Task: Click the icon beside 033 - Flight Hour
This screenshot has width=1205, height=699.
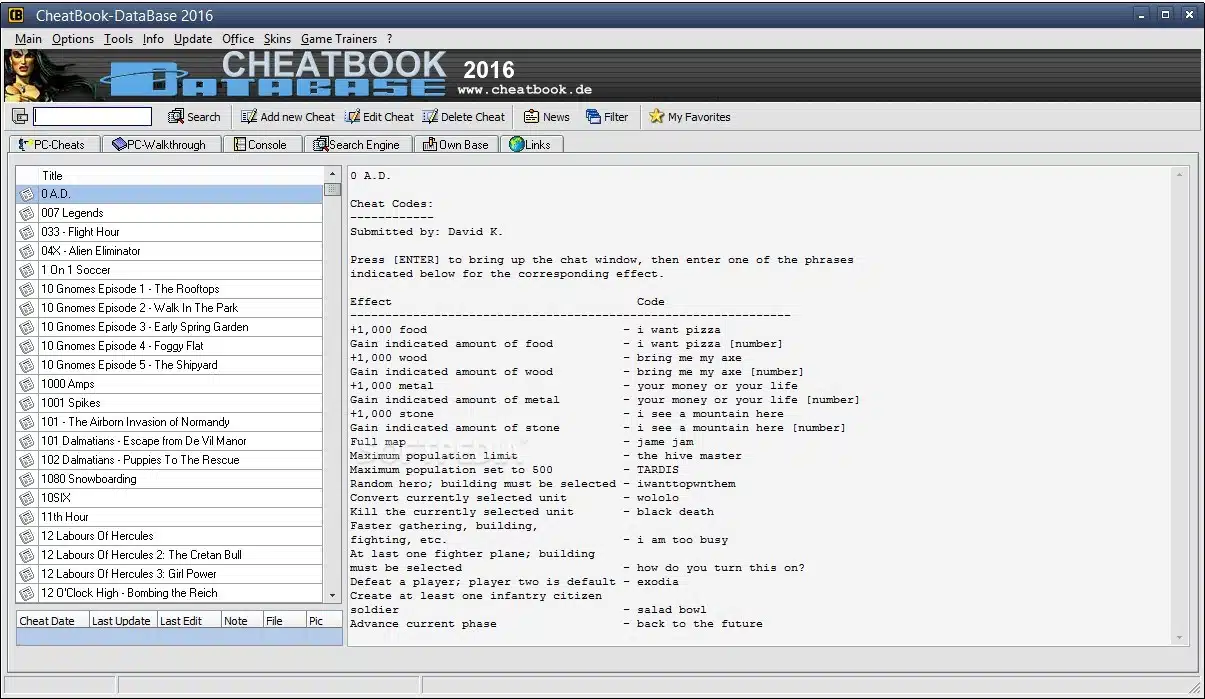Action: tap(27, 232)
